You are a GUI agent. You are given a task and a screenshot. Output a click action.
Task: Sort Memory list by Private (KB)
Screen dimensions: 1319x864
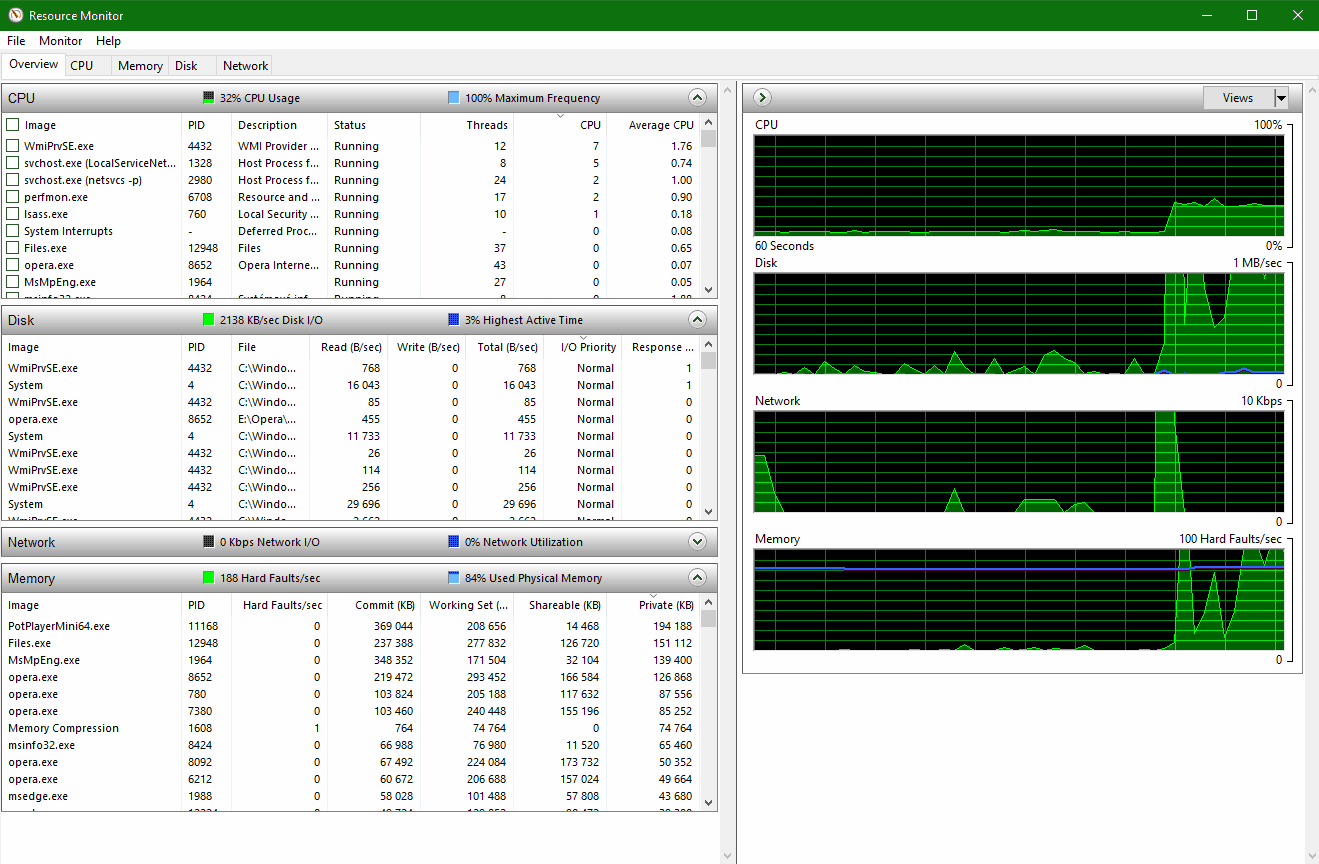[654, 605]
